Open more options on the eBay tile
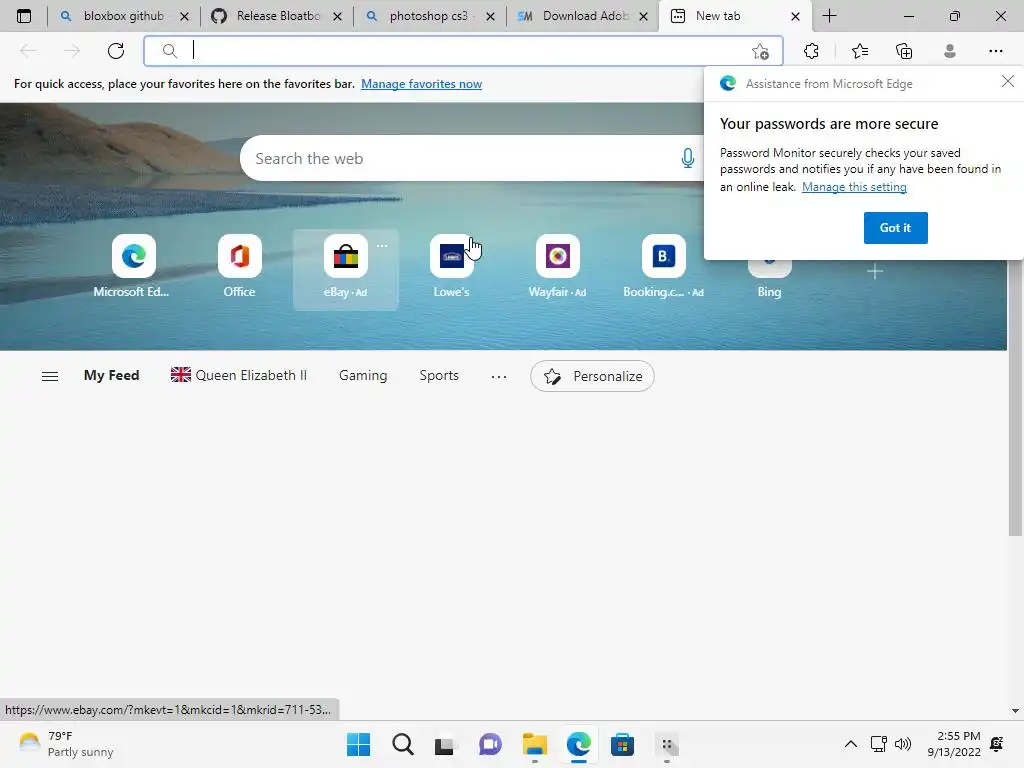 click(382, 246)
